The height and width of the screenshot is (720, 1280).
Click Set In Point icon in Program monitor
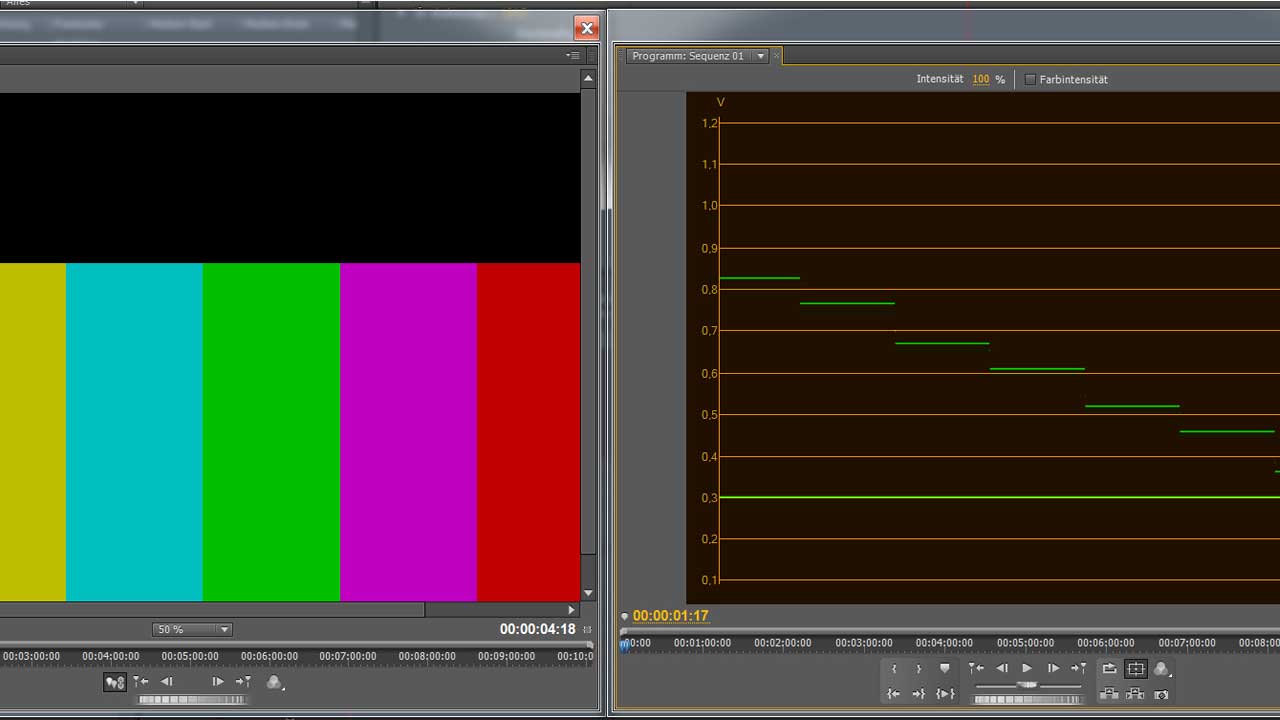pyautogui.click(x=894, y=669)
